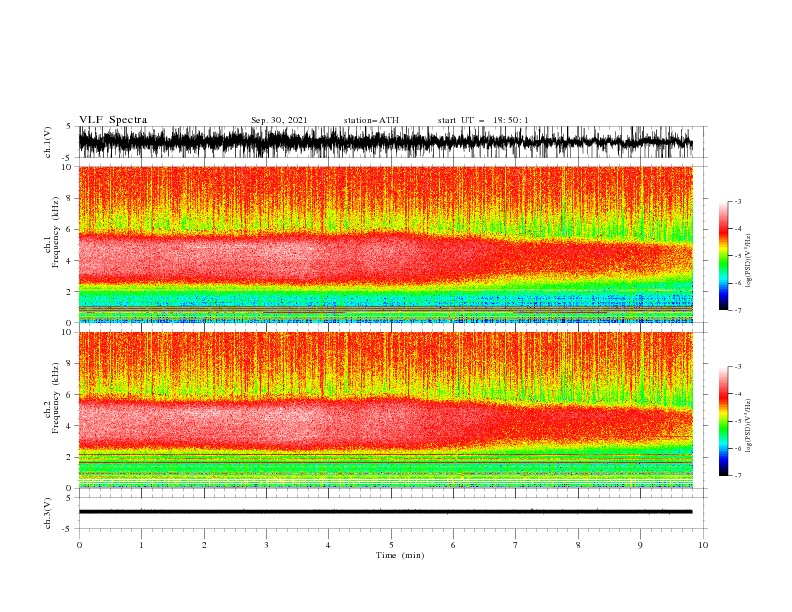Click the '4' kHz tick on ch.1 axis

click(x=71, y=261)
